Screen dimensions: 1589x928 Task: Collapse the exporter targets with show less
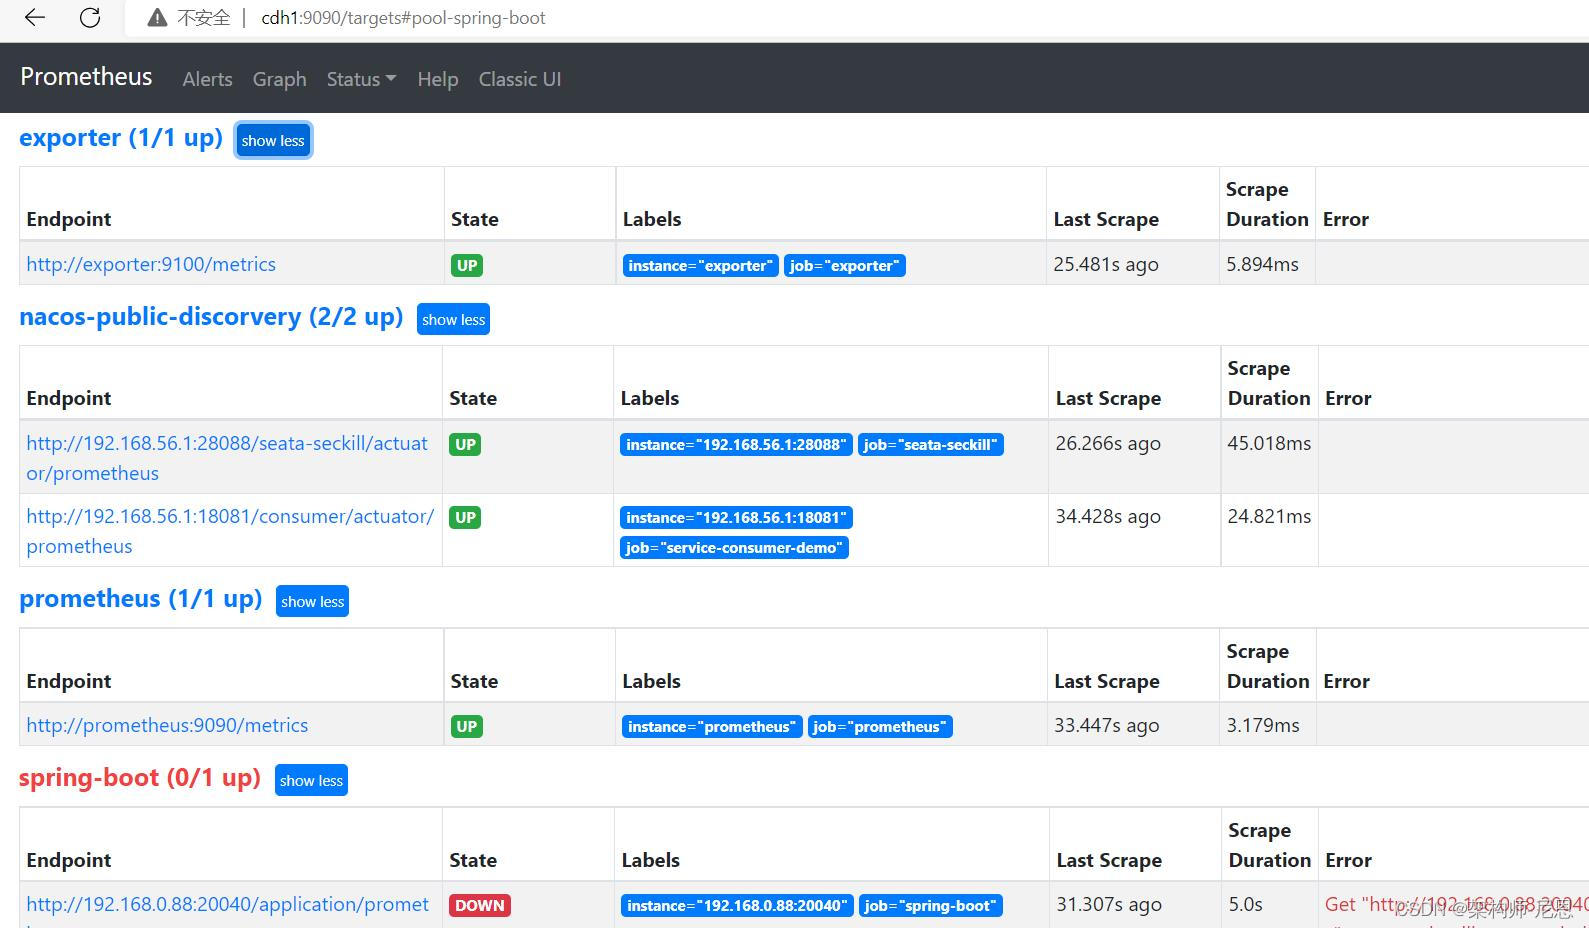pyautogui.click(x=273, y=140)
